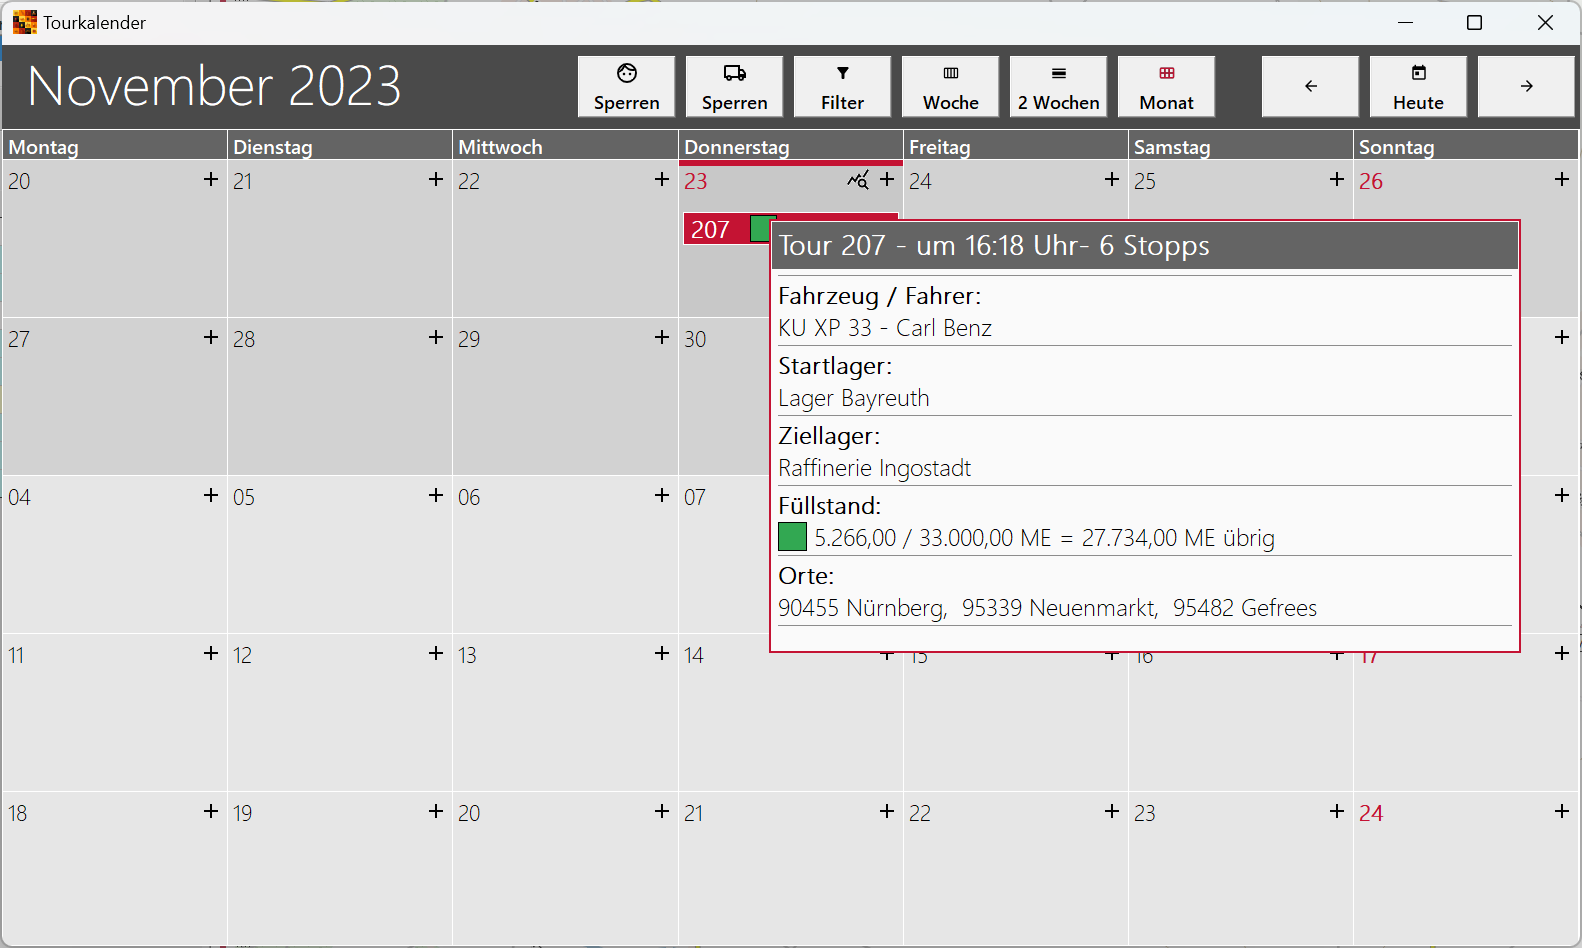
Task: Click the tooltip header 'Tour 207 - um 16:18 Uhr- 6 Stopps'
Action: coord(1145,246)
